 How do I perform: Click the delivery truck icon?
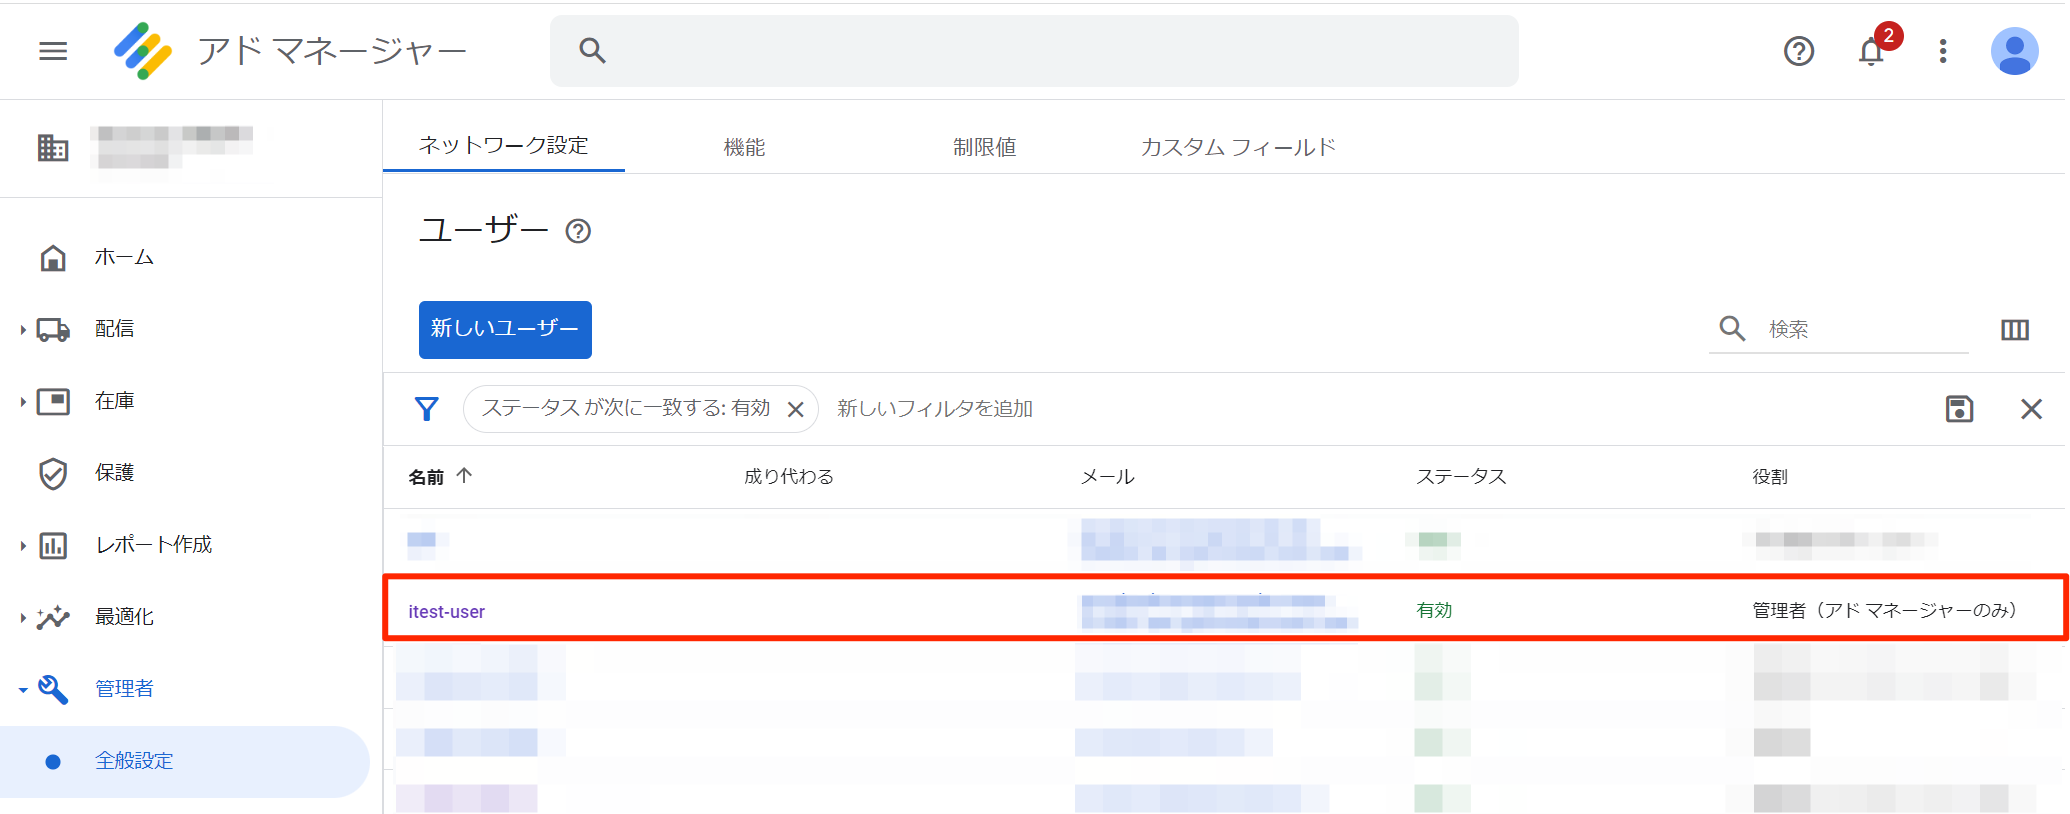tap(53, 329)
